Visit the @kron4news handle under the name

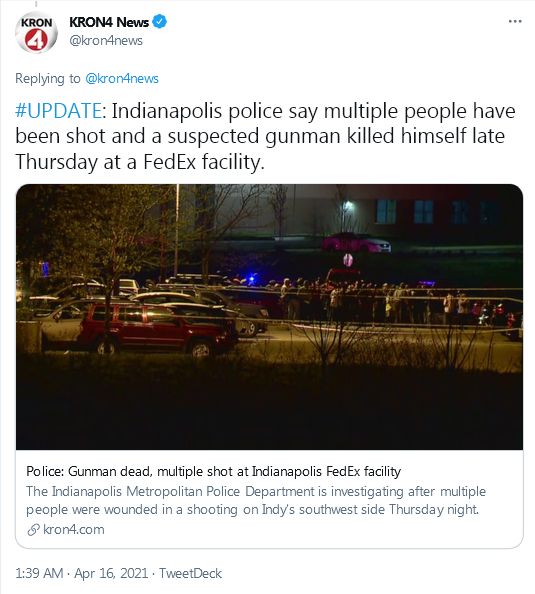pos(106,41)
